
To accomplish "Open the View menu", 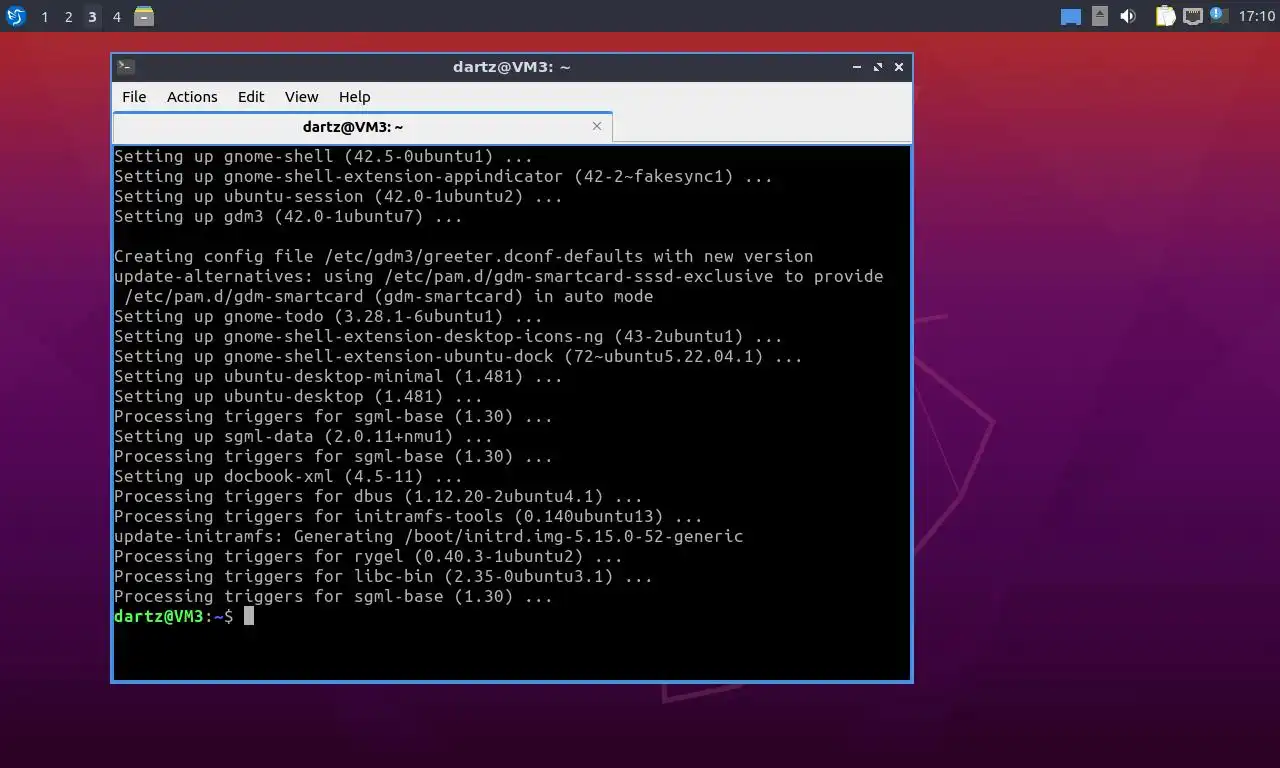I will click(x=301, y=97).
